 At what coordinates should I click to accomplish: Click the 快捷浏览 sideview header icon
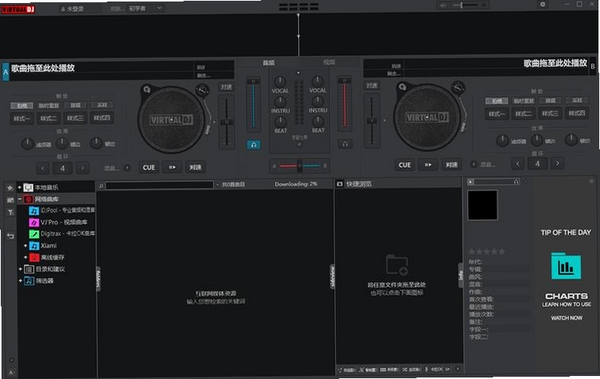[340, 184]
